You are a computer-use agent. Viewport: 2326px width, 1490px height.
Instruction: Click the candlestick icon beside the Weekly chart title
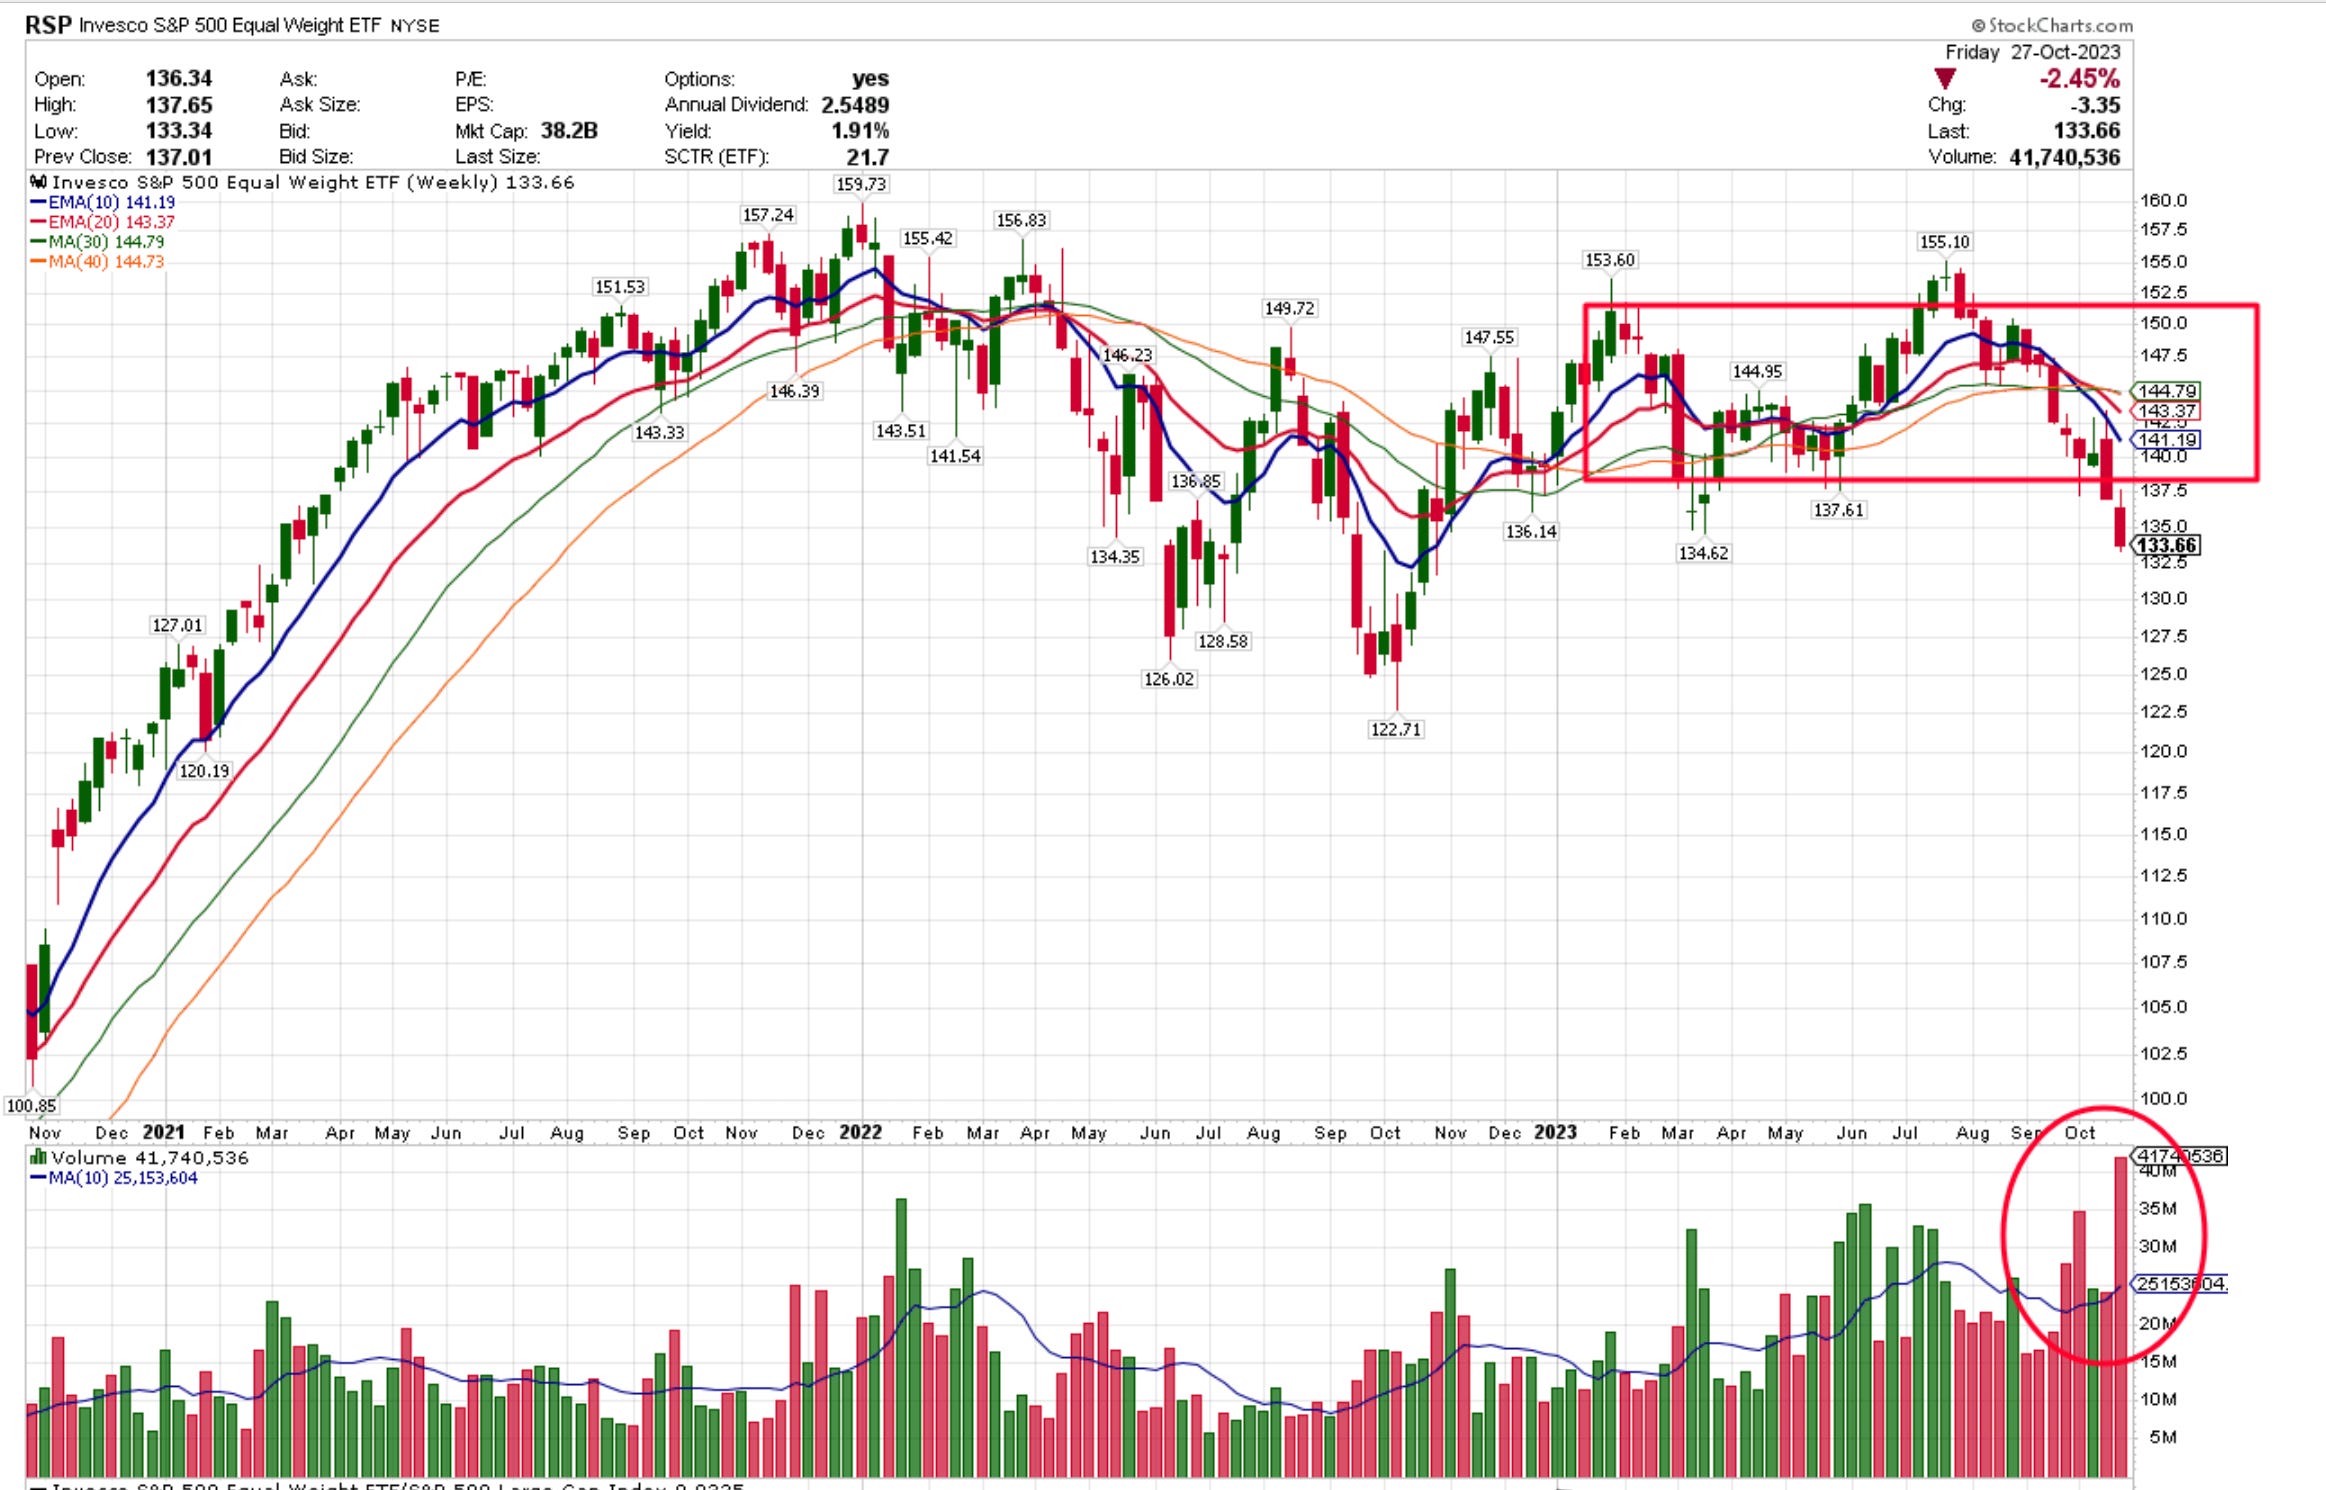pyautogui.click(x=39, y=182)
